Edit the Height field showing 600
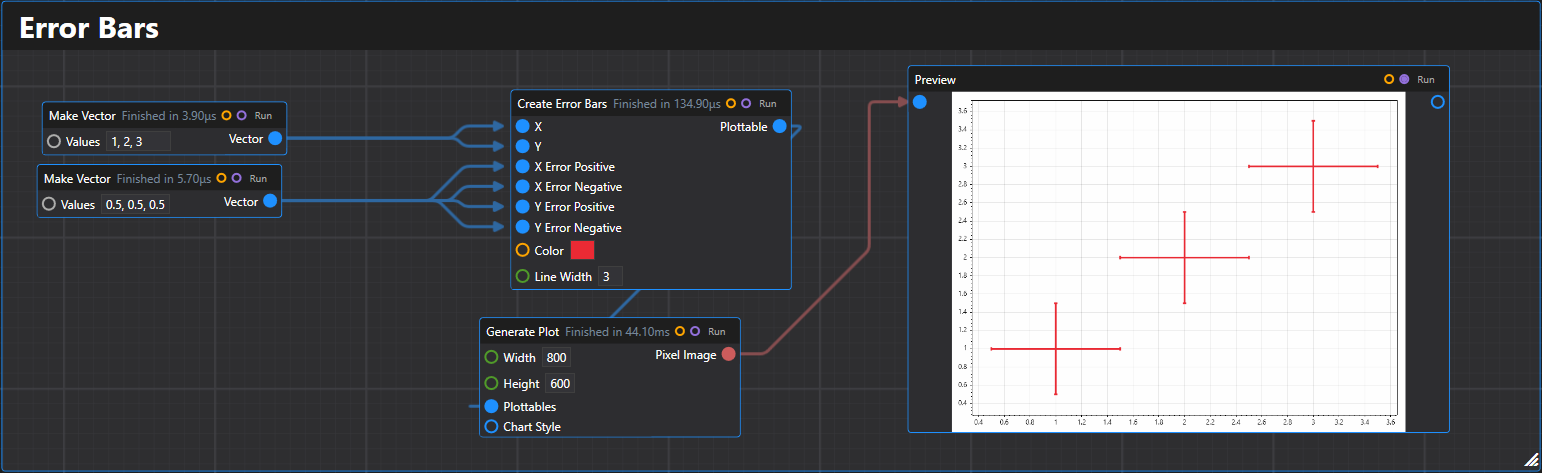The image size is (1542, 473). [559, 383]
